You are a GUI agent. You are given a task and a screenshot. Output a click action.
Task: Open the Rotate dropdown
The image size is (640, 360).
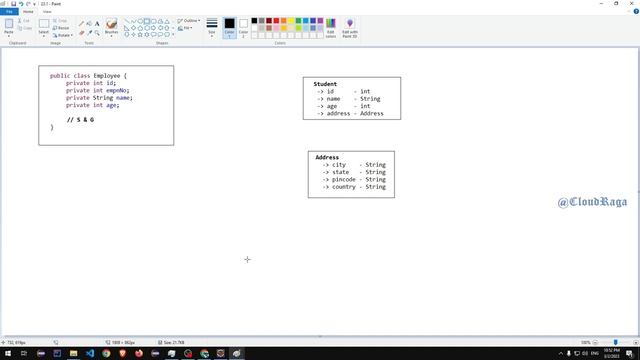(63, 35)
